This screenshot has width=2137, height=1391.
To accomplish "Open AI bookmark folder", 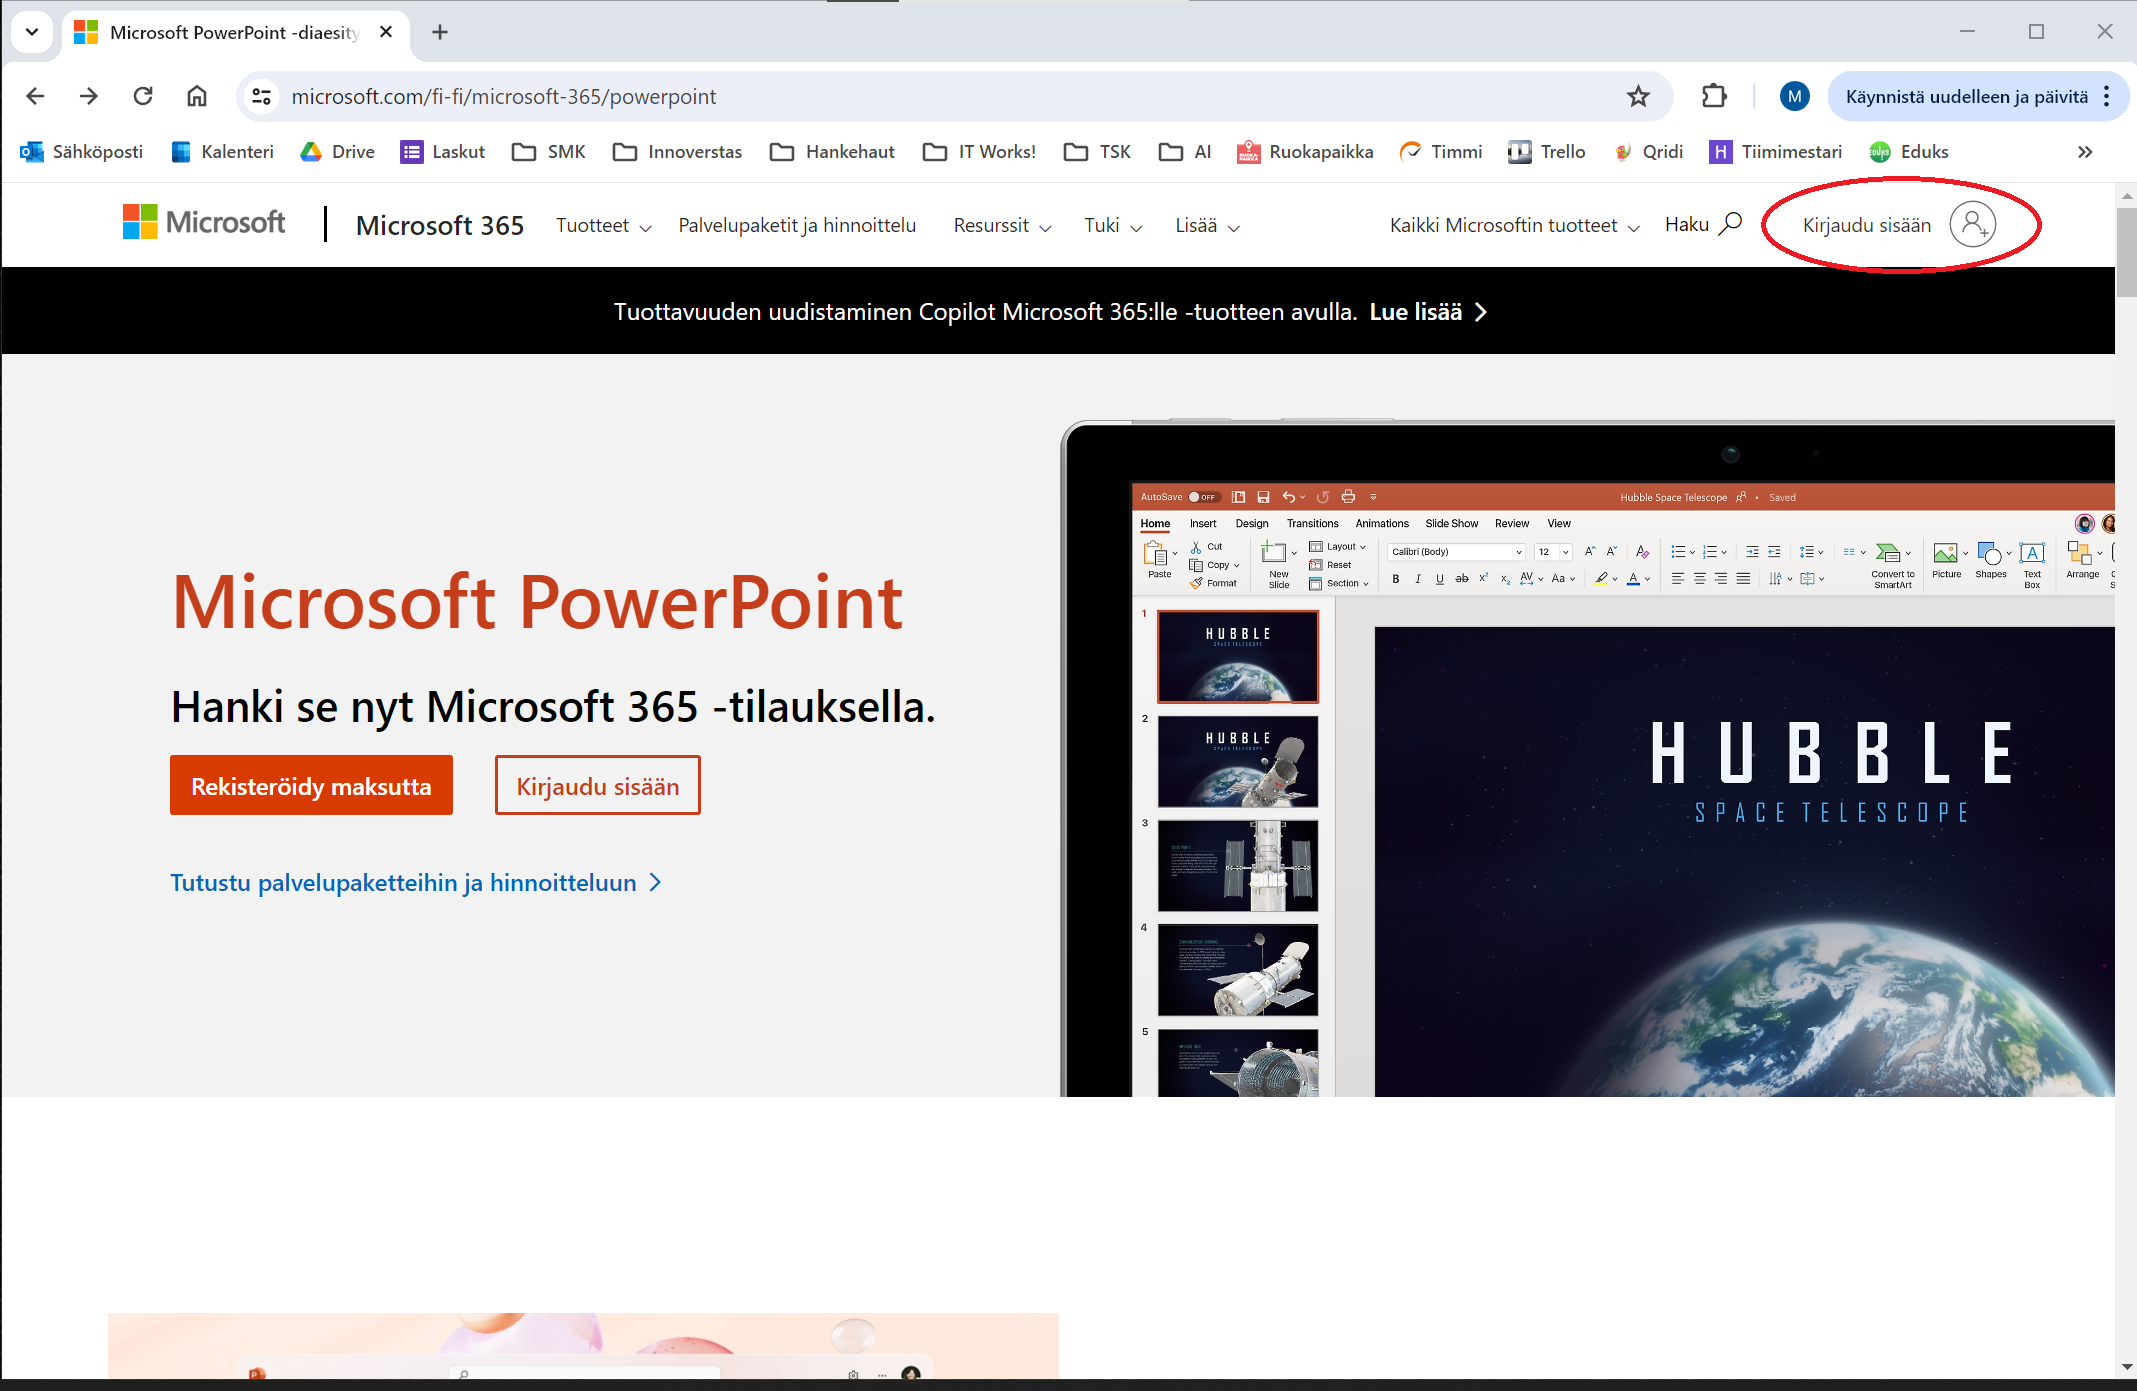I will point(1185,152).
